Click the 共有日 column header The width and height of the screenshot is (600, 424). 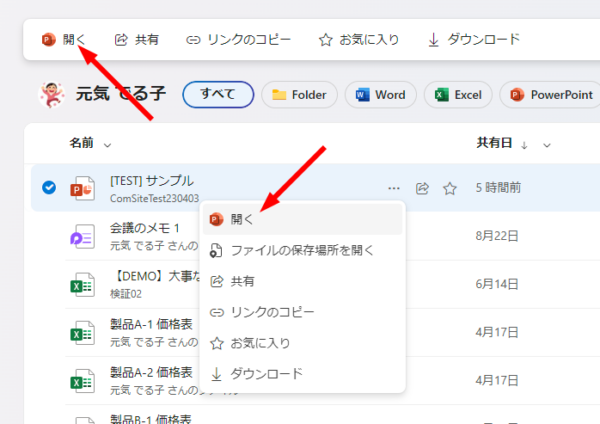pos(494,143)
